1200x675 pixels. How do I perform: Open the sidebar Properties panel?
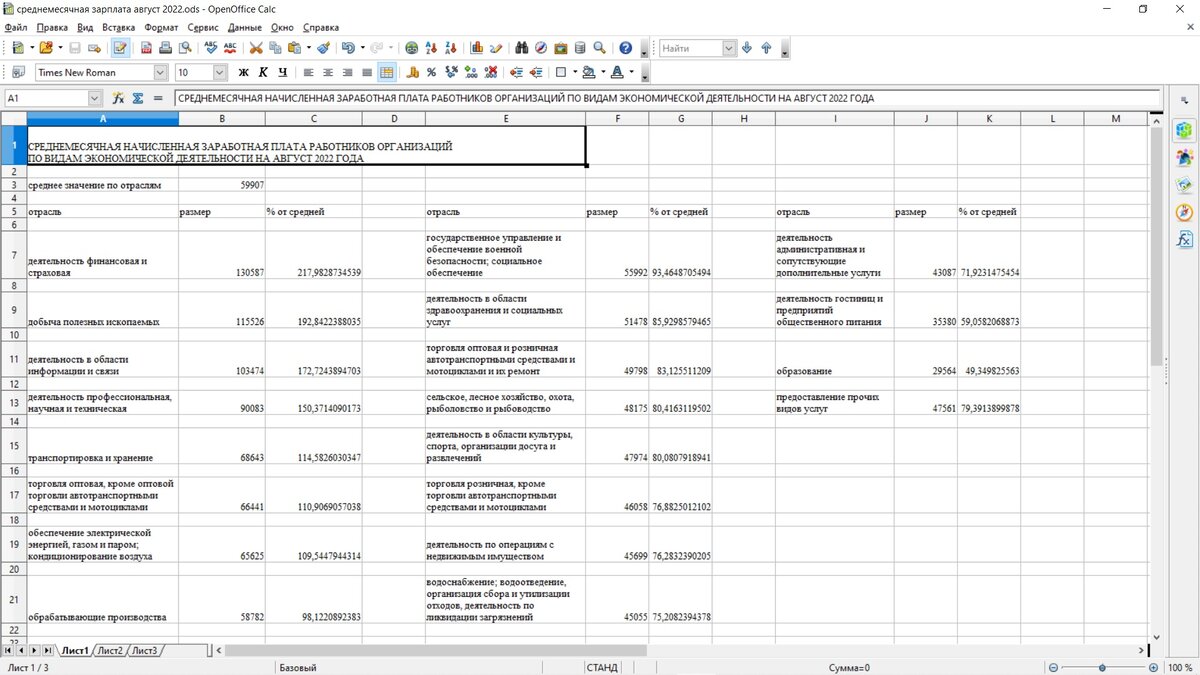coord(1185,130)
